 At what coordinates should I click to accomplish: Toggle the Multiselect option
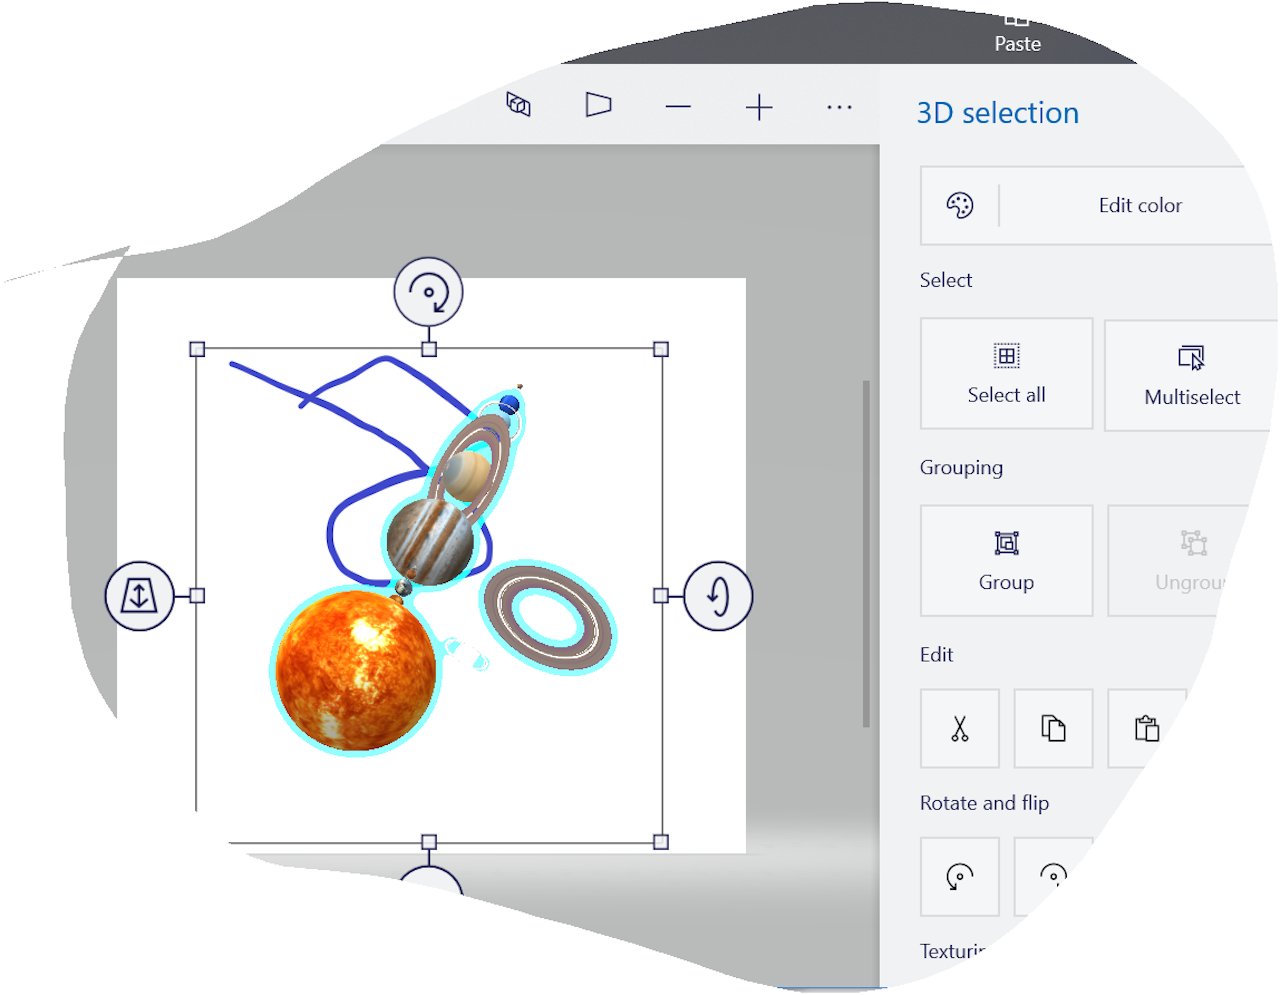[x=1191, y=375]
